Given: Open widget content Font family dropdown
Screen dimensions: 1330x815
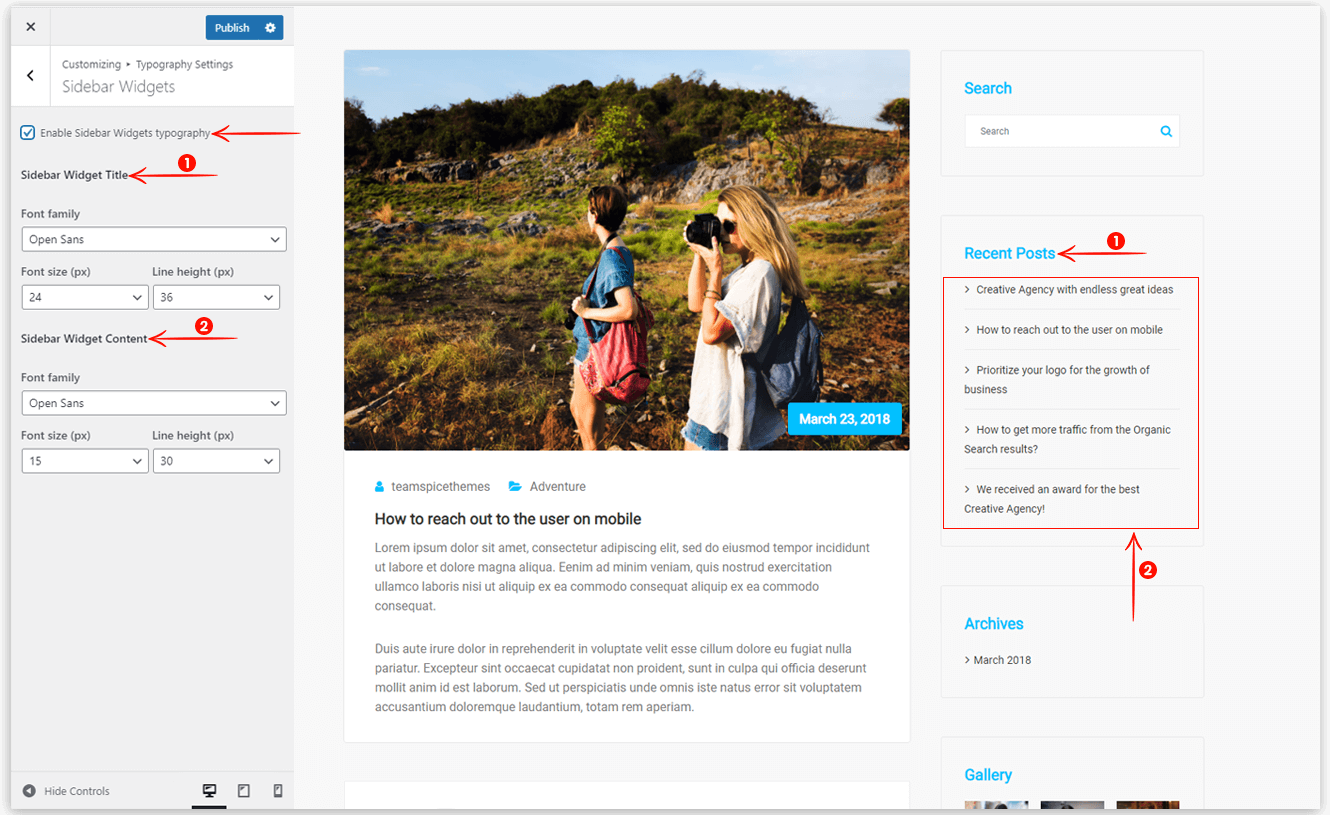Looking at the screenshot, I should [154, 403].
